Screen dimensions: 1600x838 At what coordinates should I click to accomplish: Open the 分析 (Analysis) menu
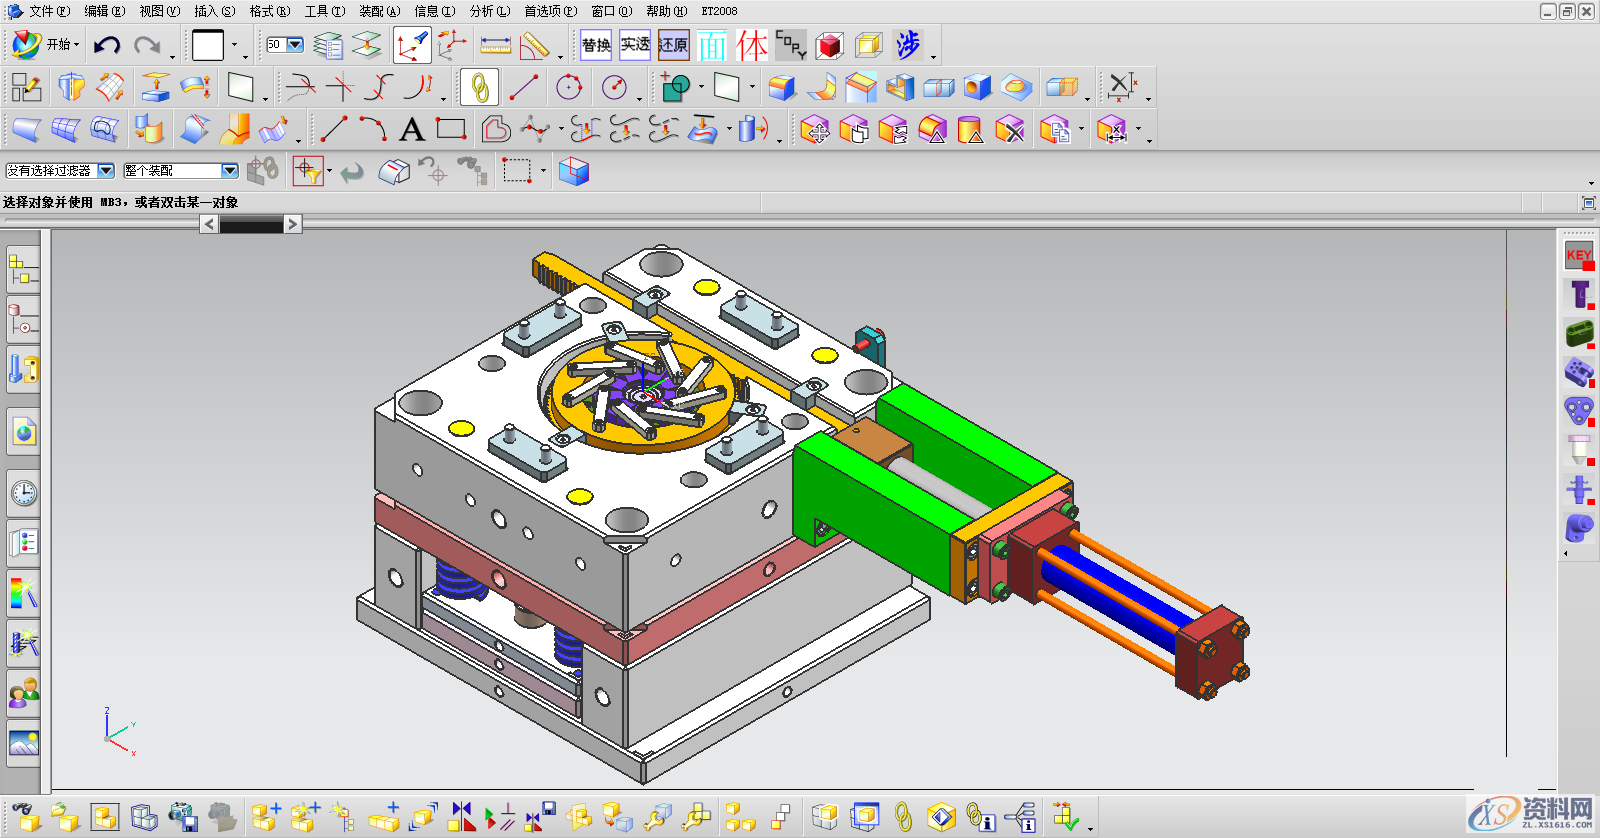pyautogui.click(x=489, y=11)
